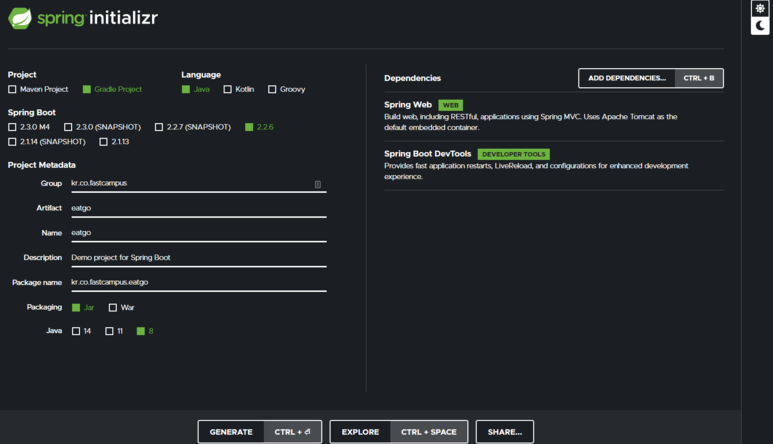Choose War packaging
Viewport: 773px width, 444px height.
click(113, 308)
